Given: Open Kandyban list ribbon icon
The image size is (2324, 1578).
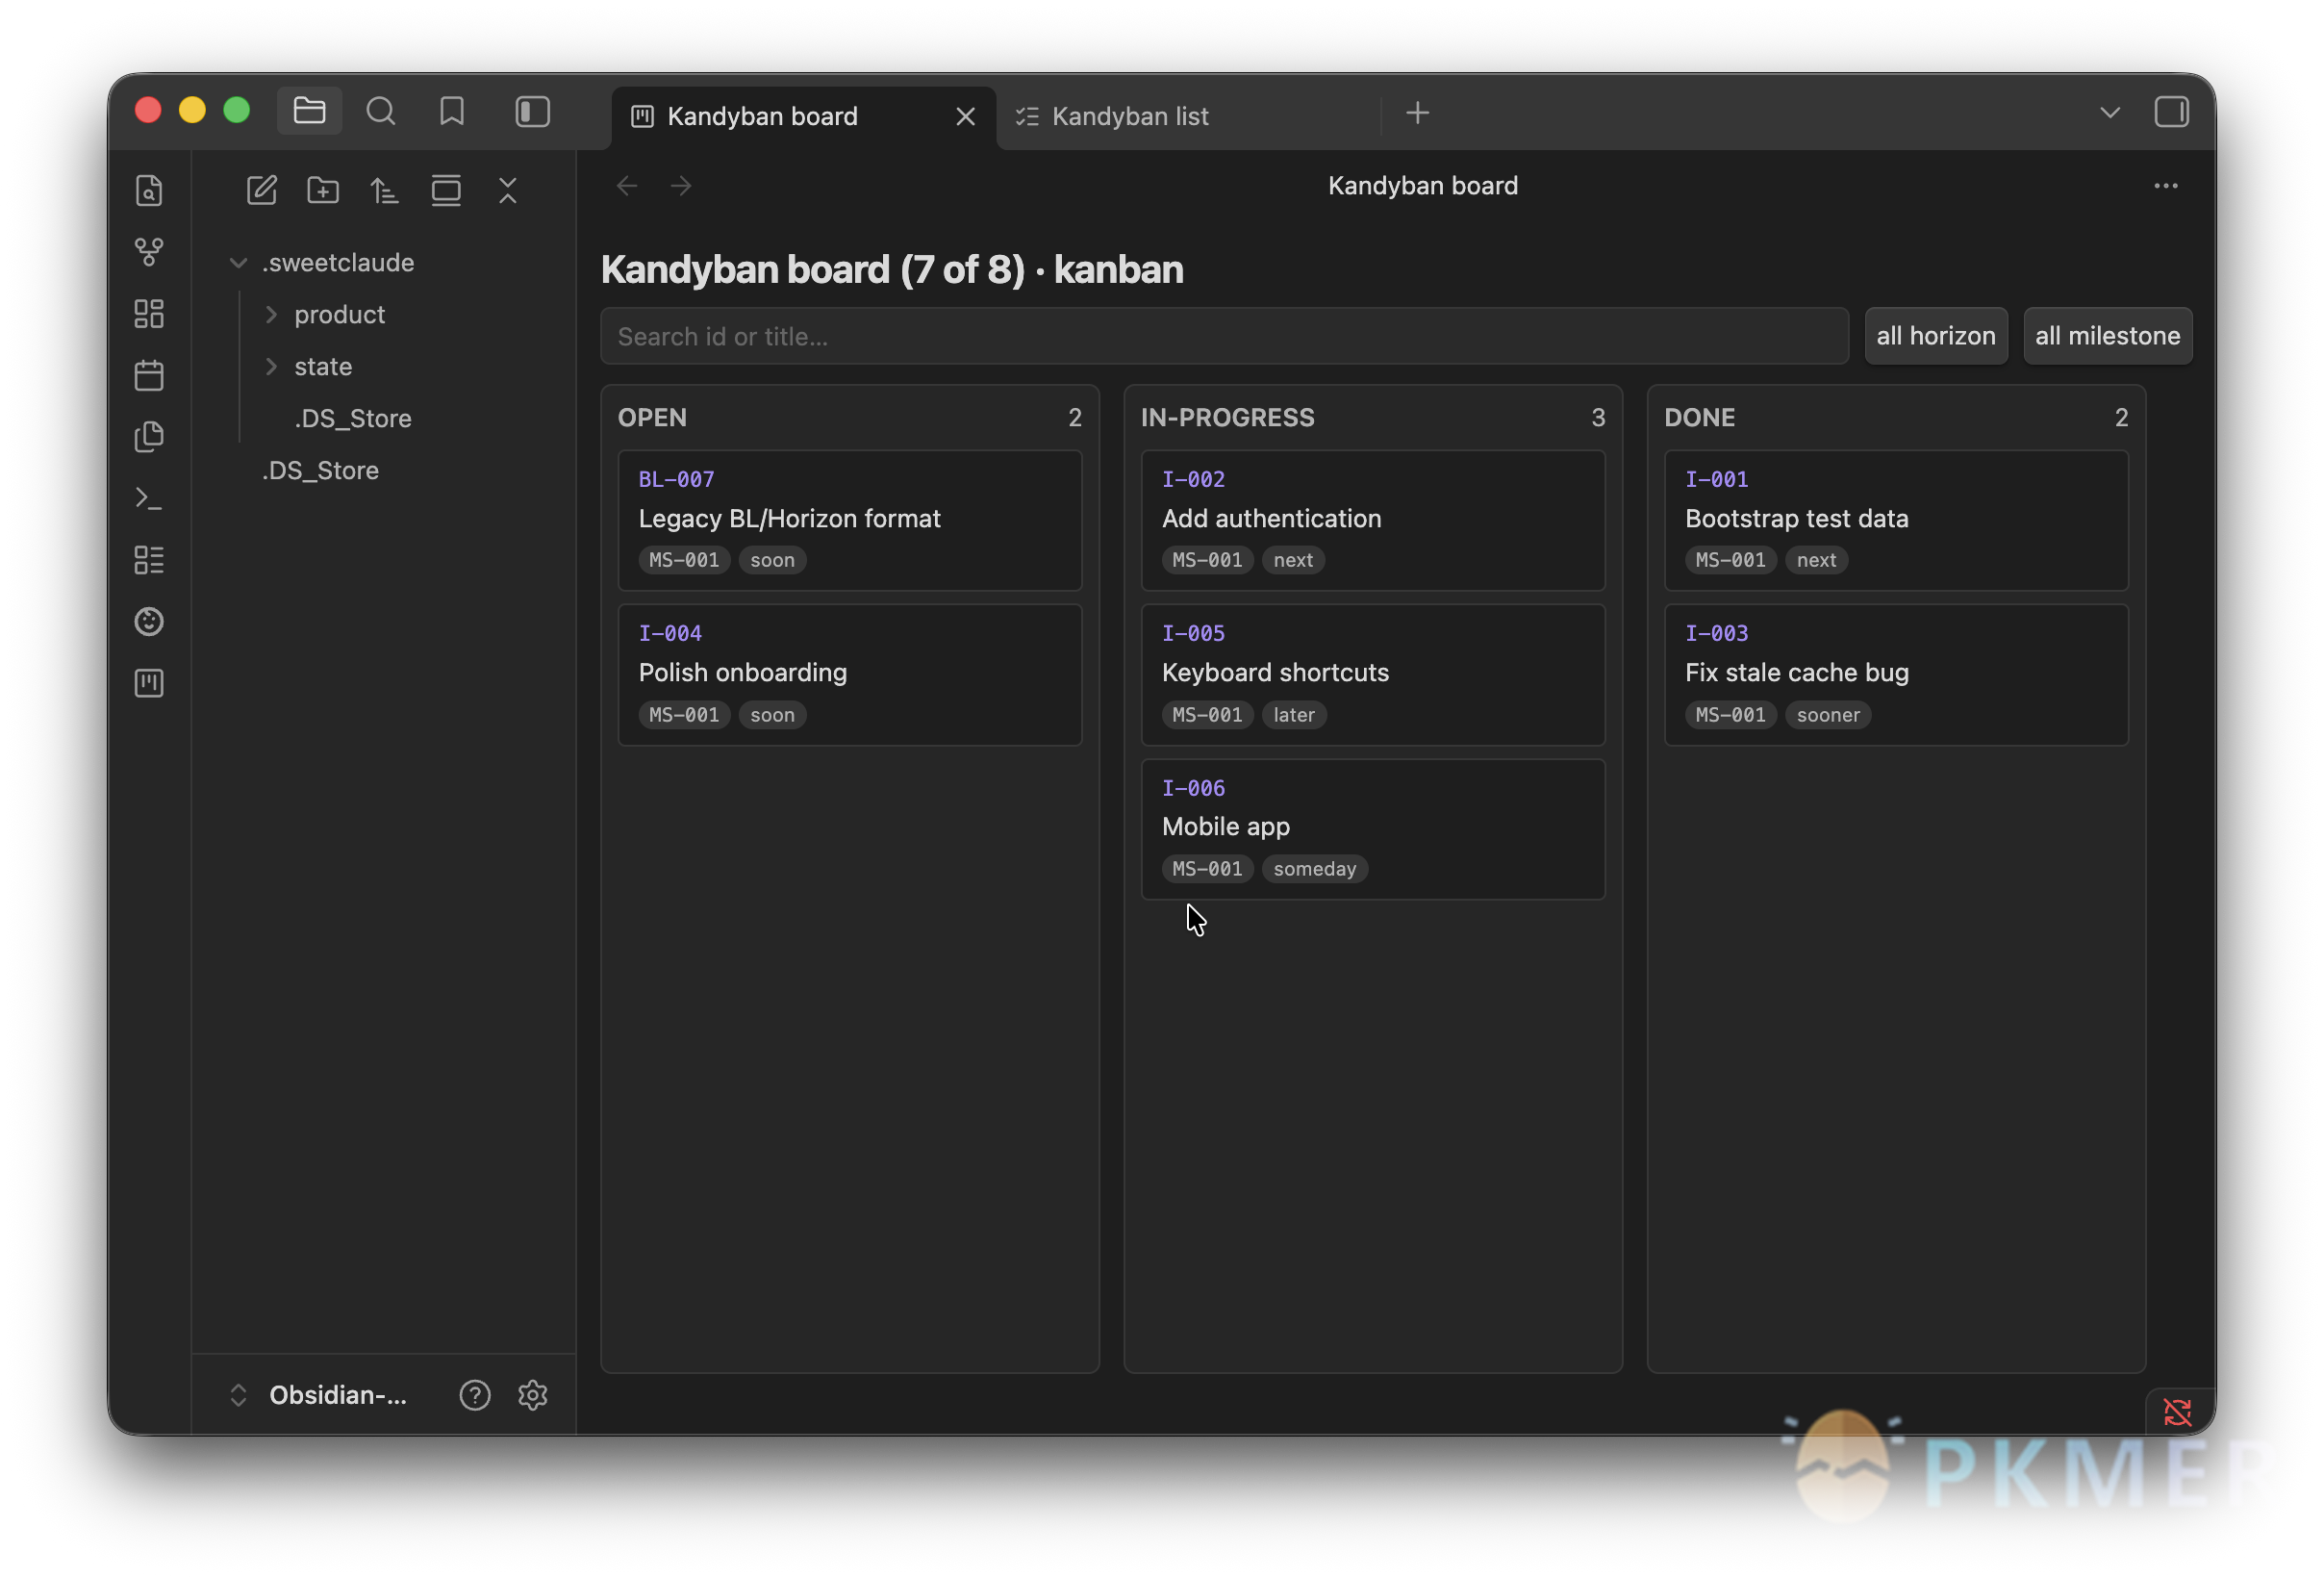Looking at the screenshot, I should coord(149,560).
